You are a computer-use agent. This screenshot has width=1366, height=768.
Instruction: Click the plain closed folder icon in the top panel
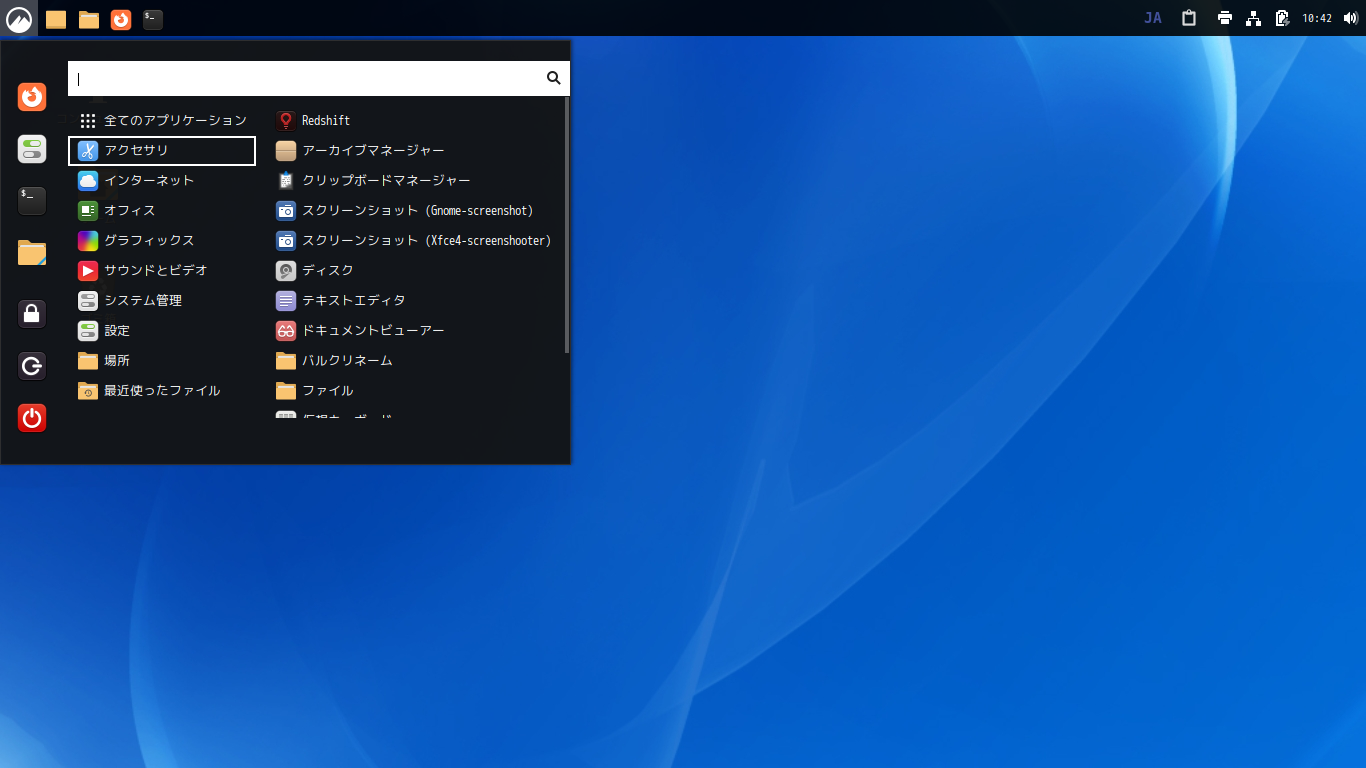56,19
